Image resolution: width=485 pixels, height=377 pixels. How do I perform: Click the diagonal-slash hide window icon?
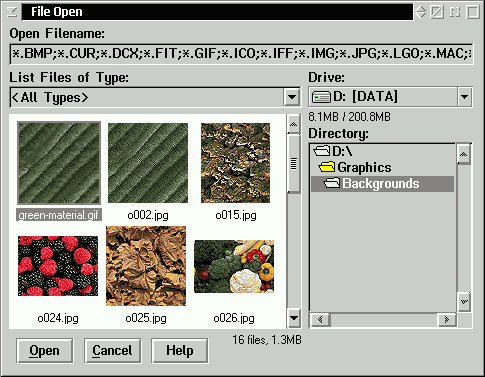tap(437, 13)
